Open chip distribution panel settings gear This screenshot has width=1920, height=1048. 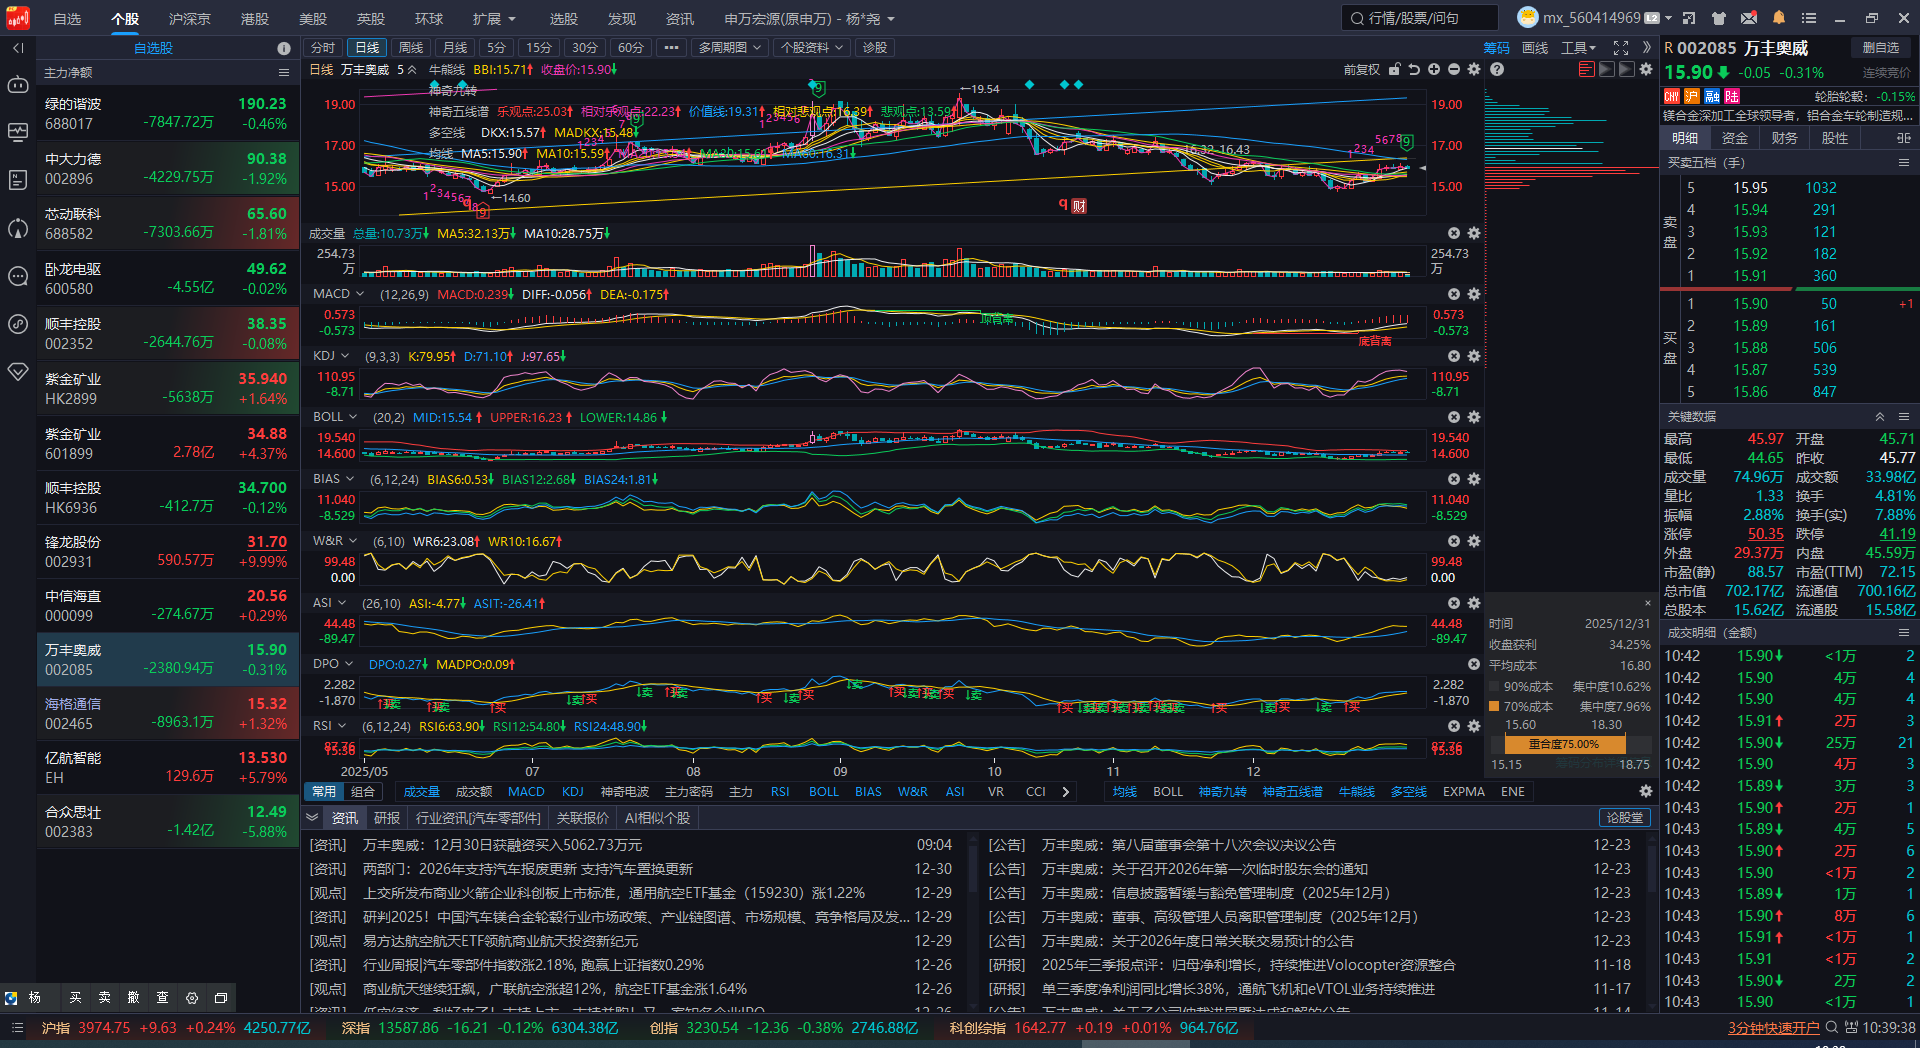[1646, 69]
